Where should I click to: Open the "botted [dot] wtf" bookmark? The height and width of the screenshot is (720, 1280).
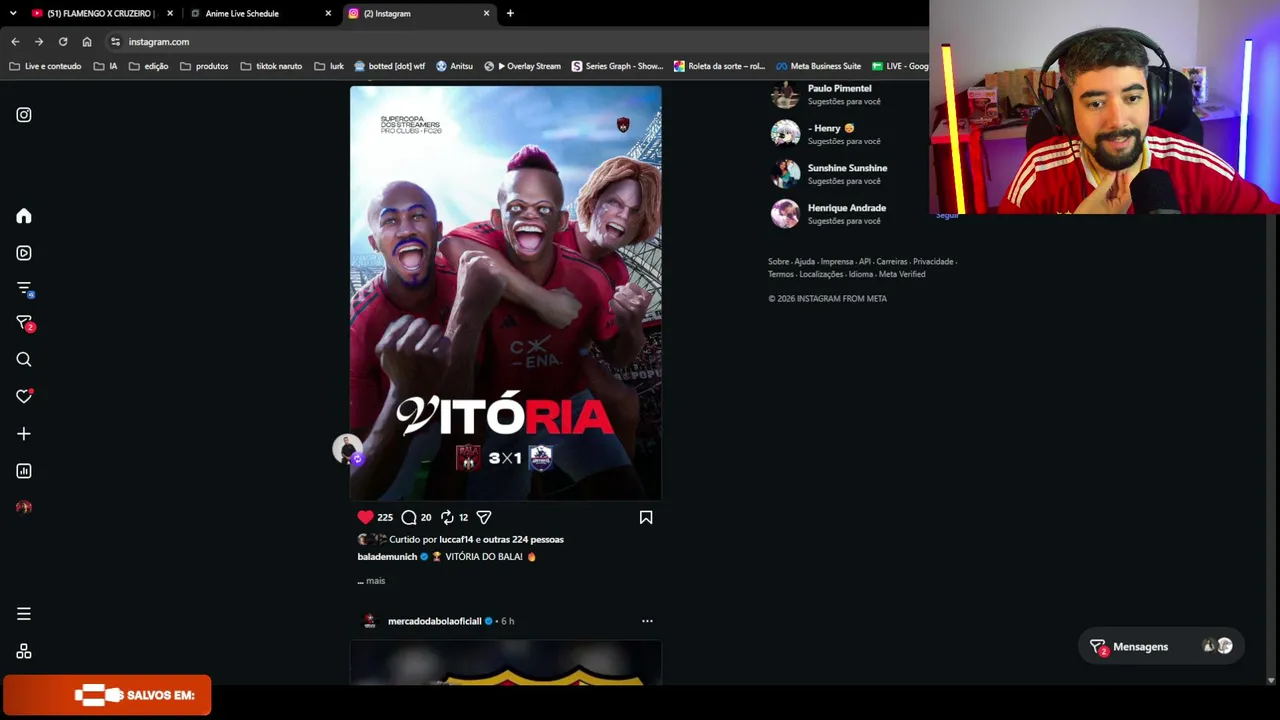(x=389, y=66)
